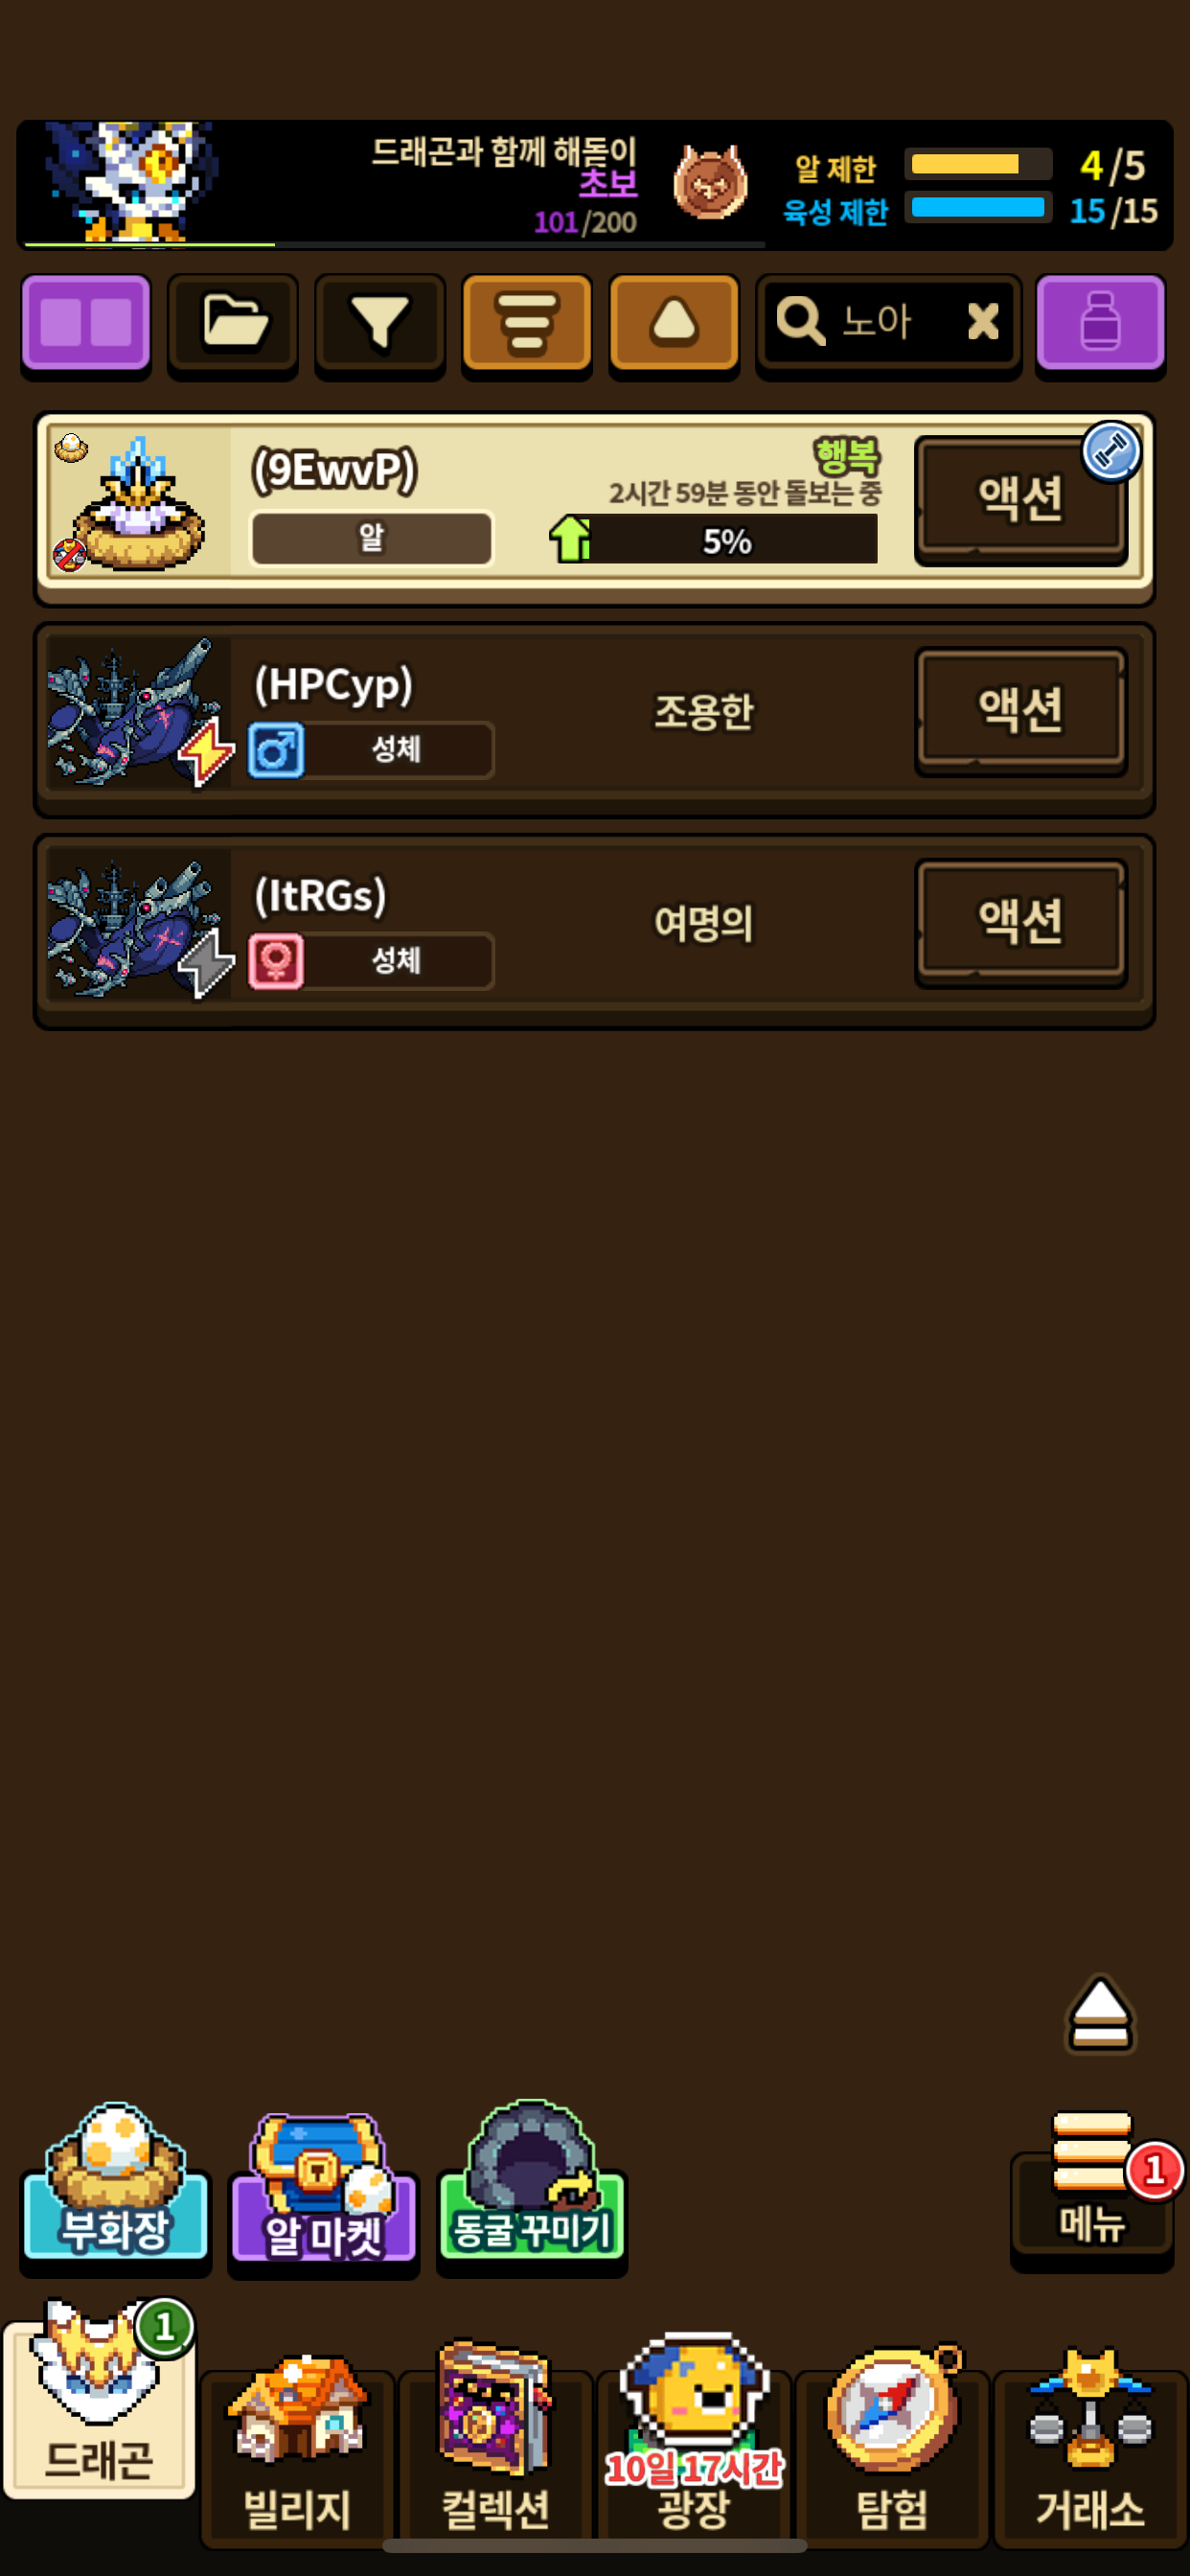Open the purple potion bottle icon
1190x2576 pixels.
(x=1101, y=325)
